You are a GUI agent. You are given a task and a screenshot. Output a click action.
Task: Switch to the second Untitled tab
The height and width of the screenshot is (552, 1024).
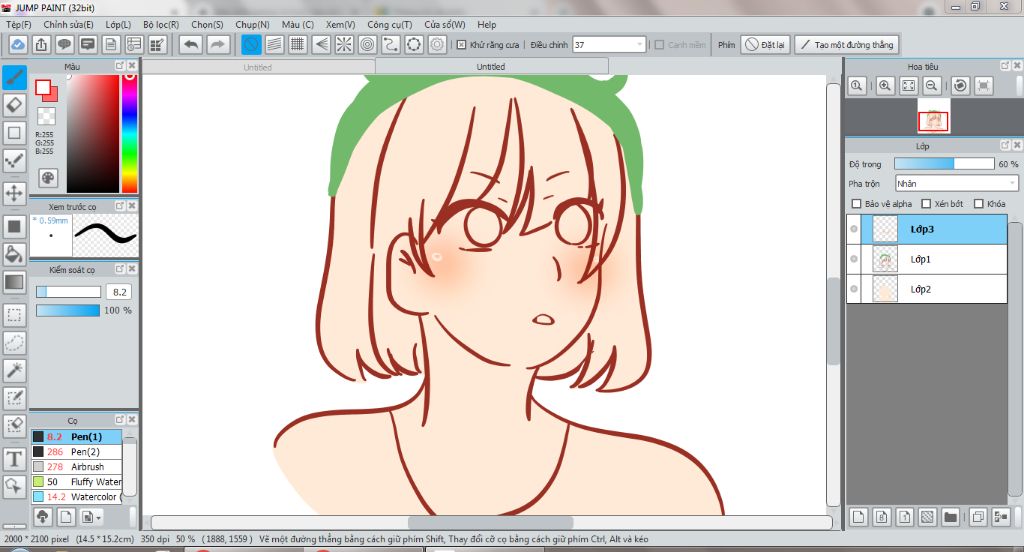tap(491, 67)
